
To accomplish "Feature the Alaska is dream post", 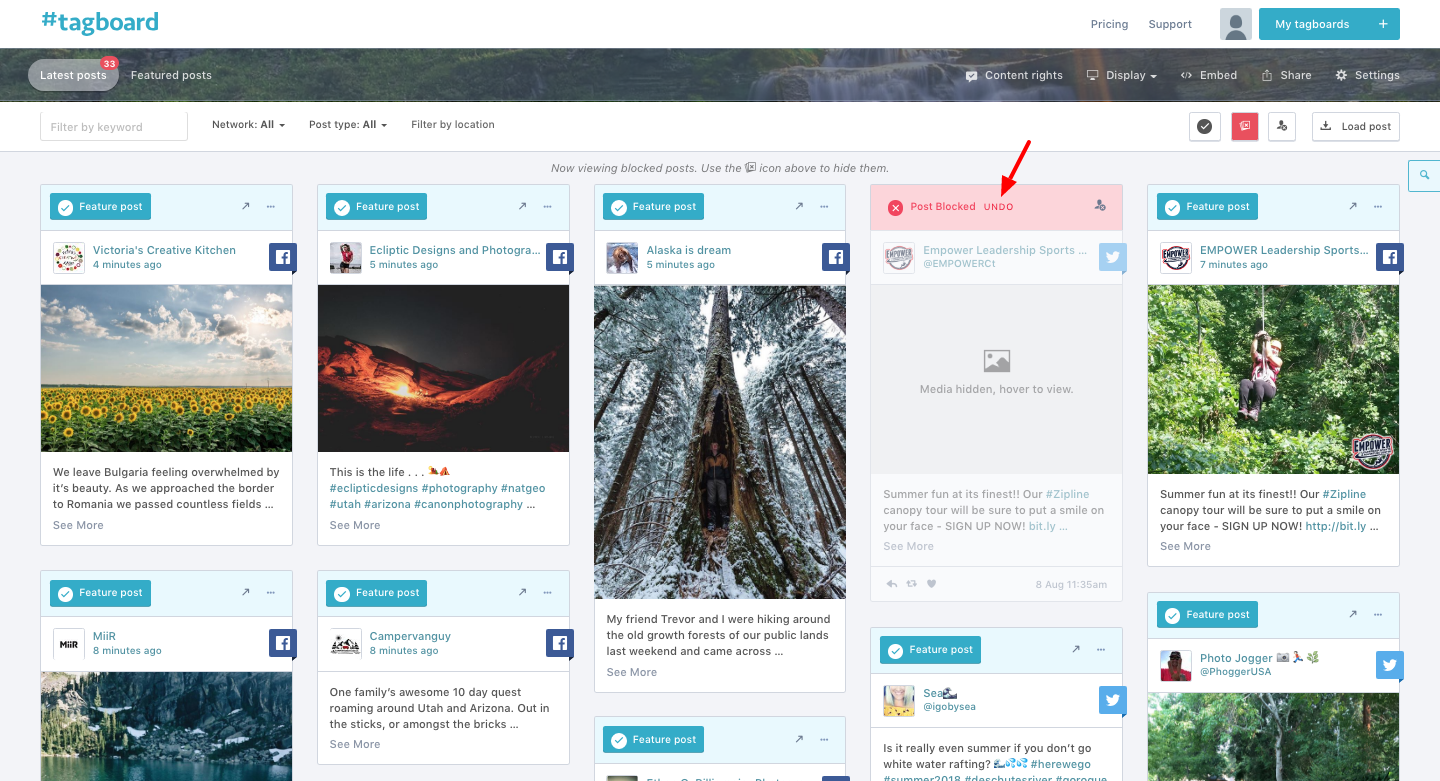I will point(654,207).
